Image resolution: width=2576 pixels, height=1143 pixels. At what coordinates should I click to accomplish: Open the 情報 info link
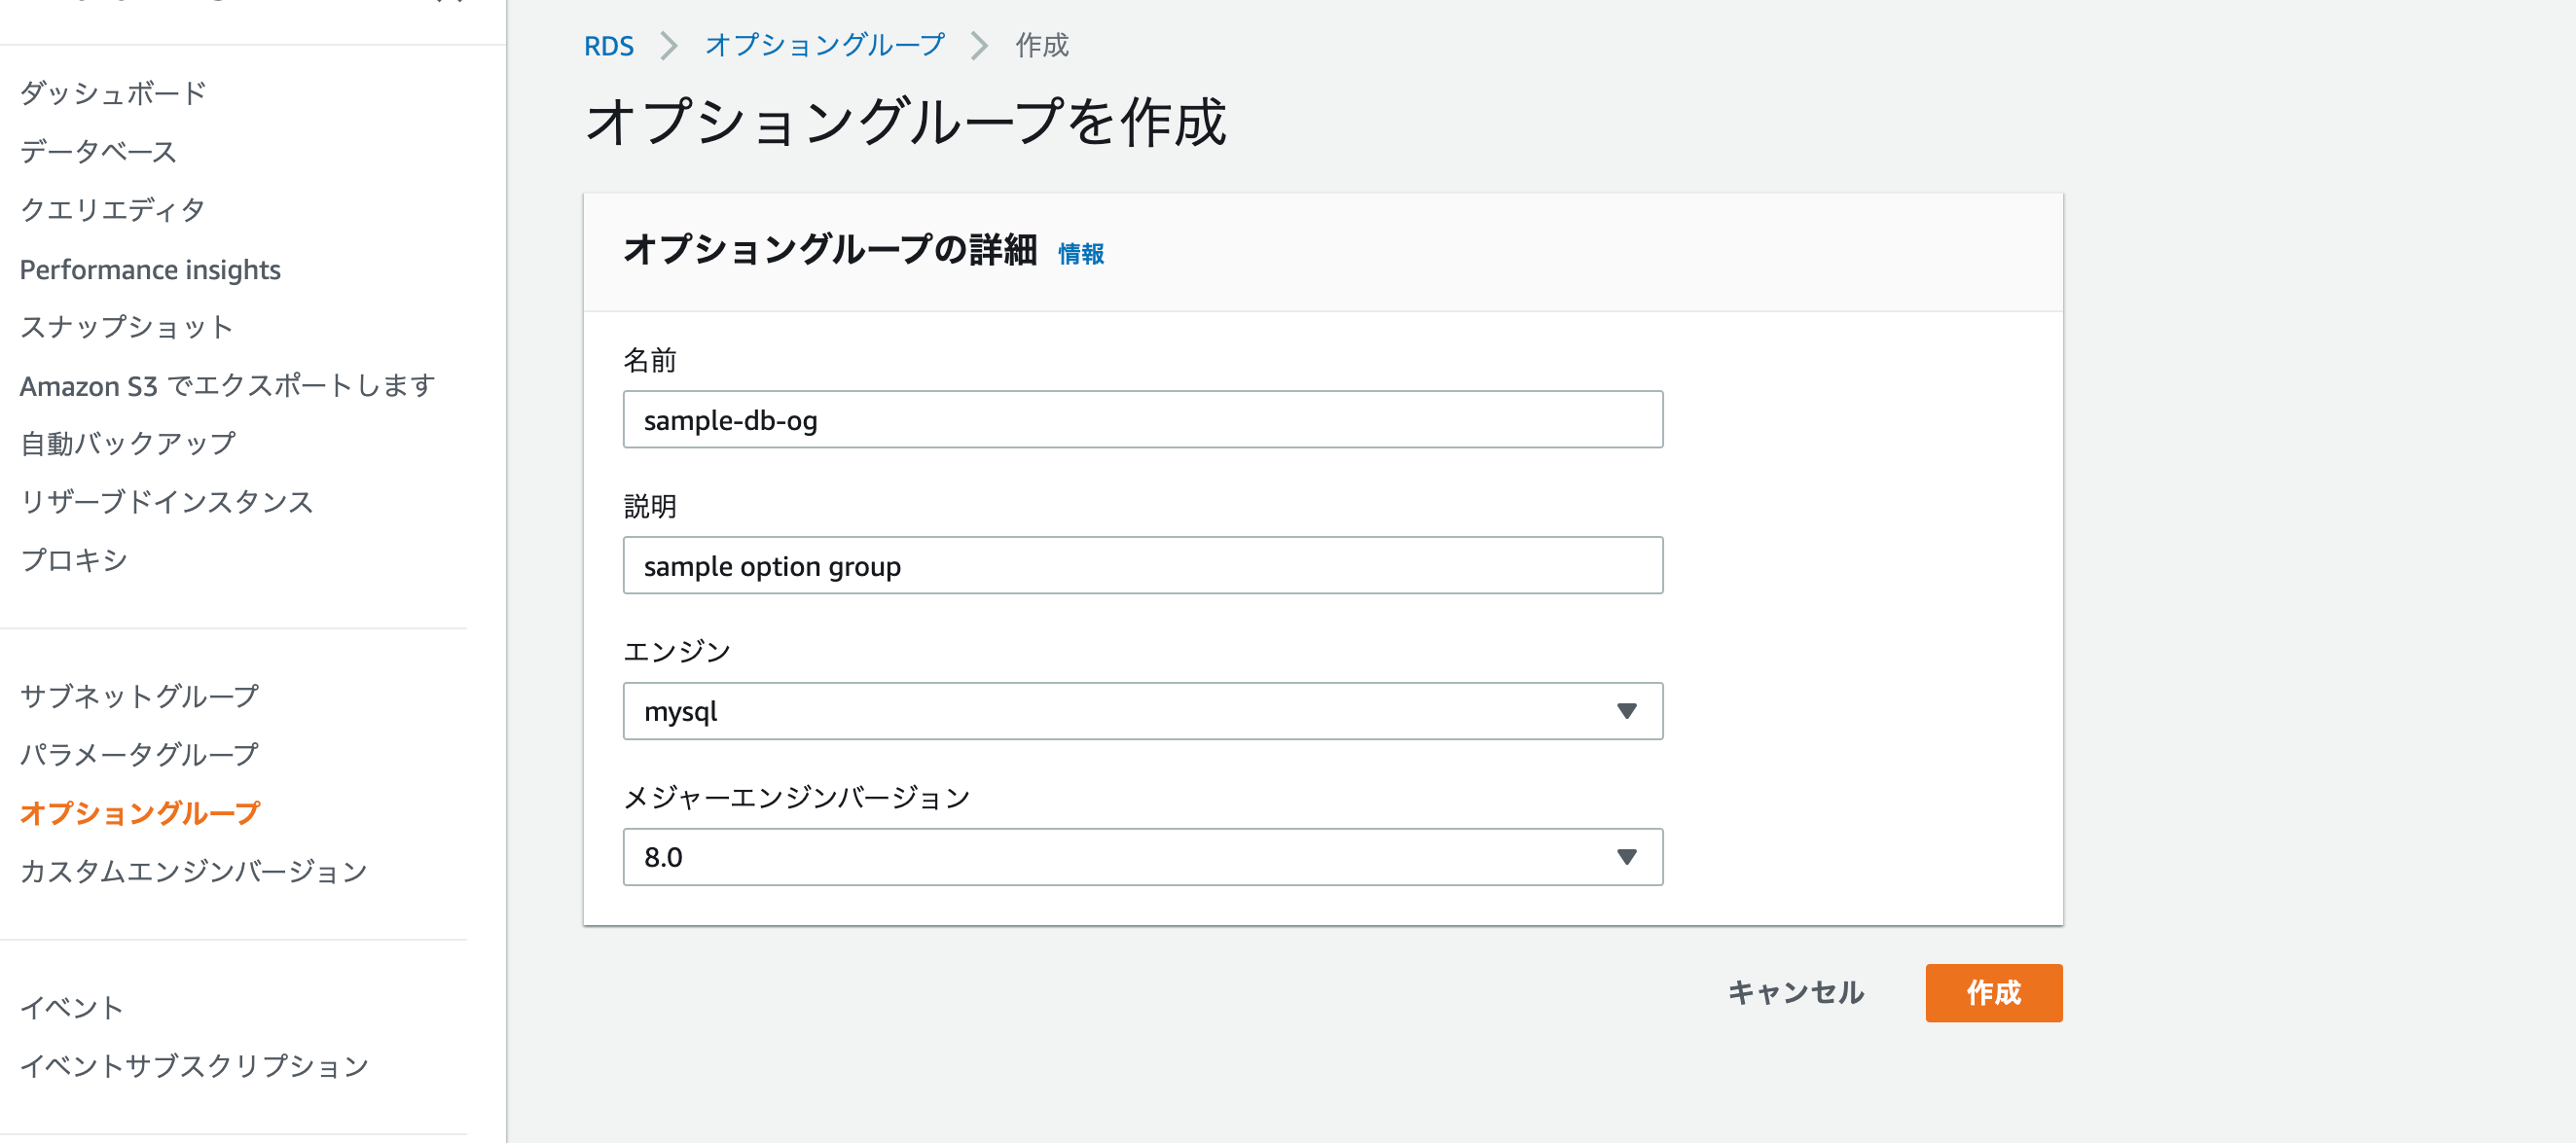click(1081, 254)
